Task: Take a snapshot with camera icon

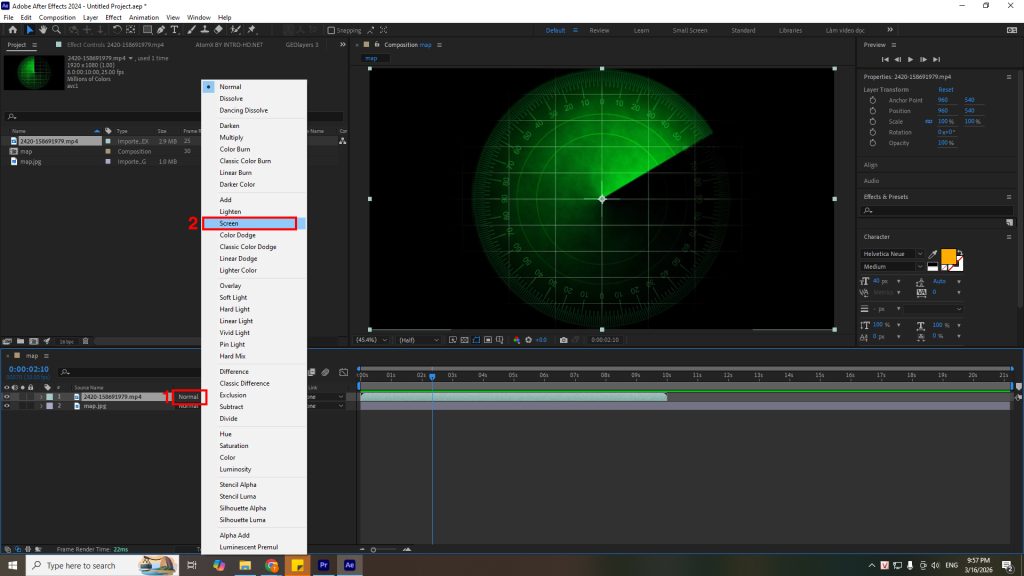Action: coord(564,340)
